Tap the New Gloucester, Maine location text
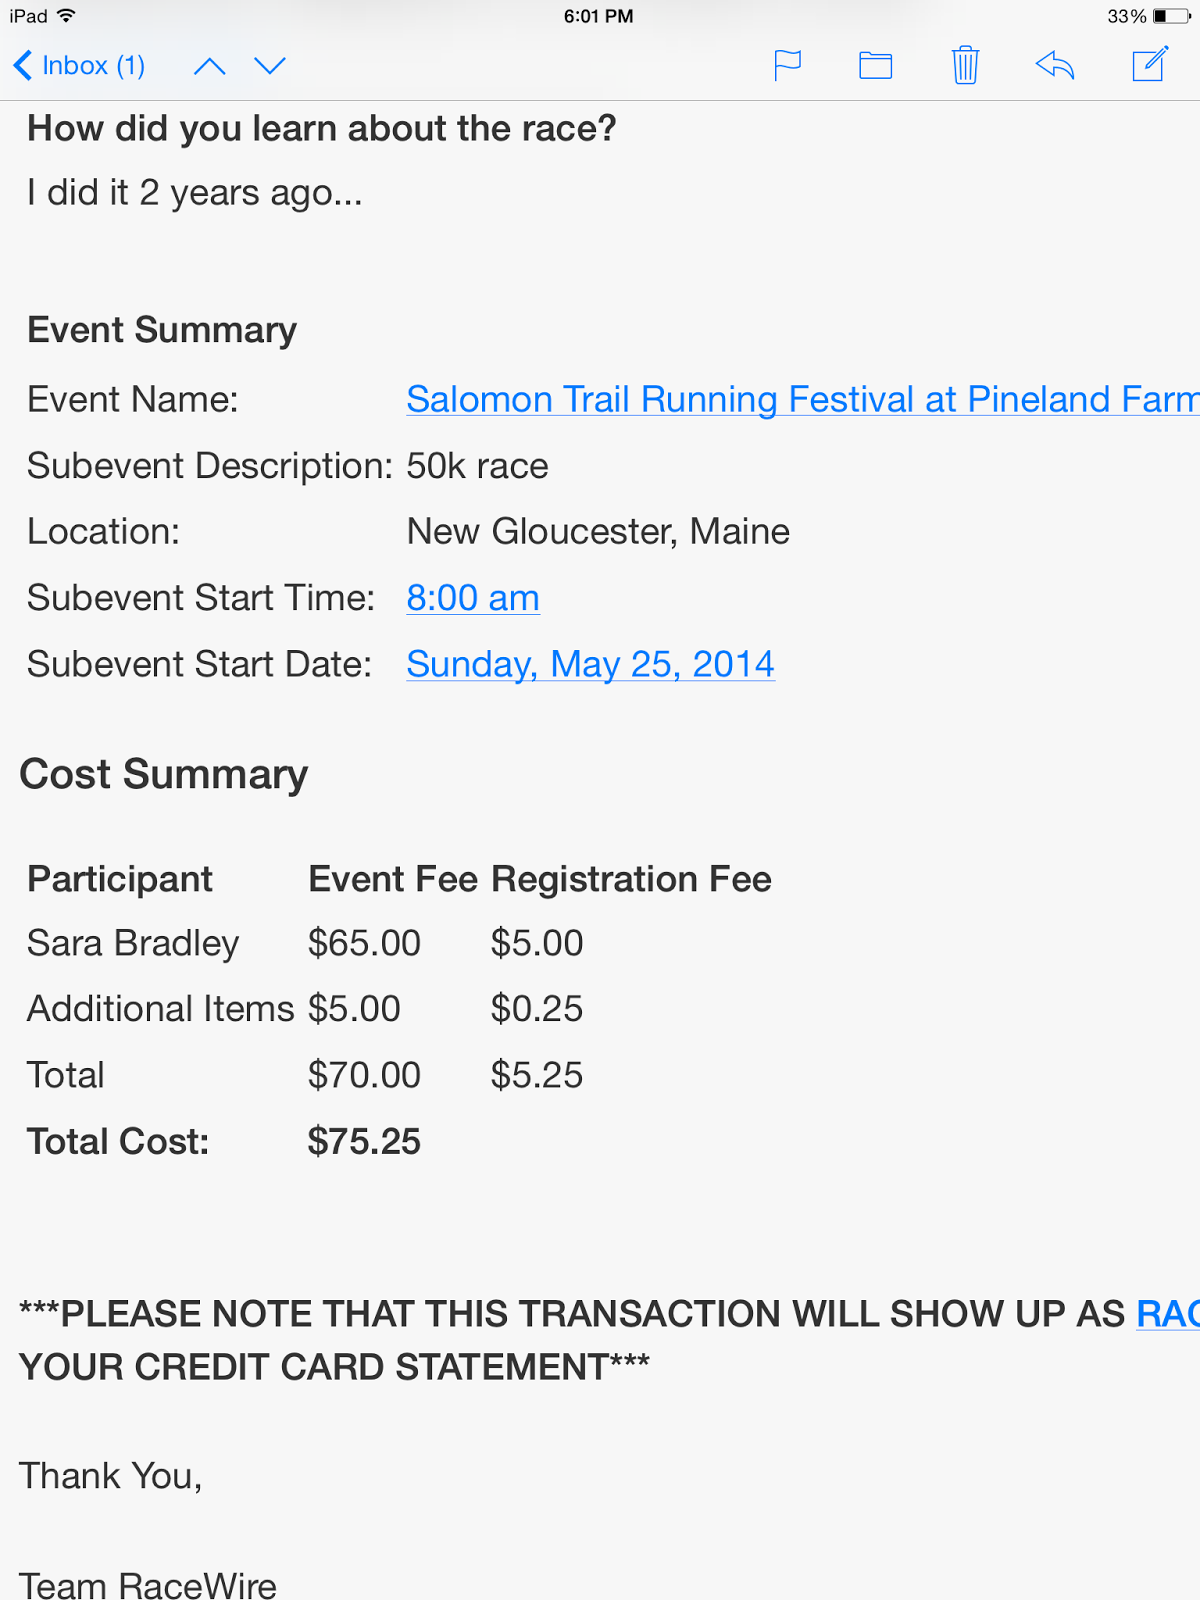This screenshot has width=1200, height=1600. pyautogui.click(x=598, y=531)
